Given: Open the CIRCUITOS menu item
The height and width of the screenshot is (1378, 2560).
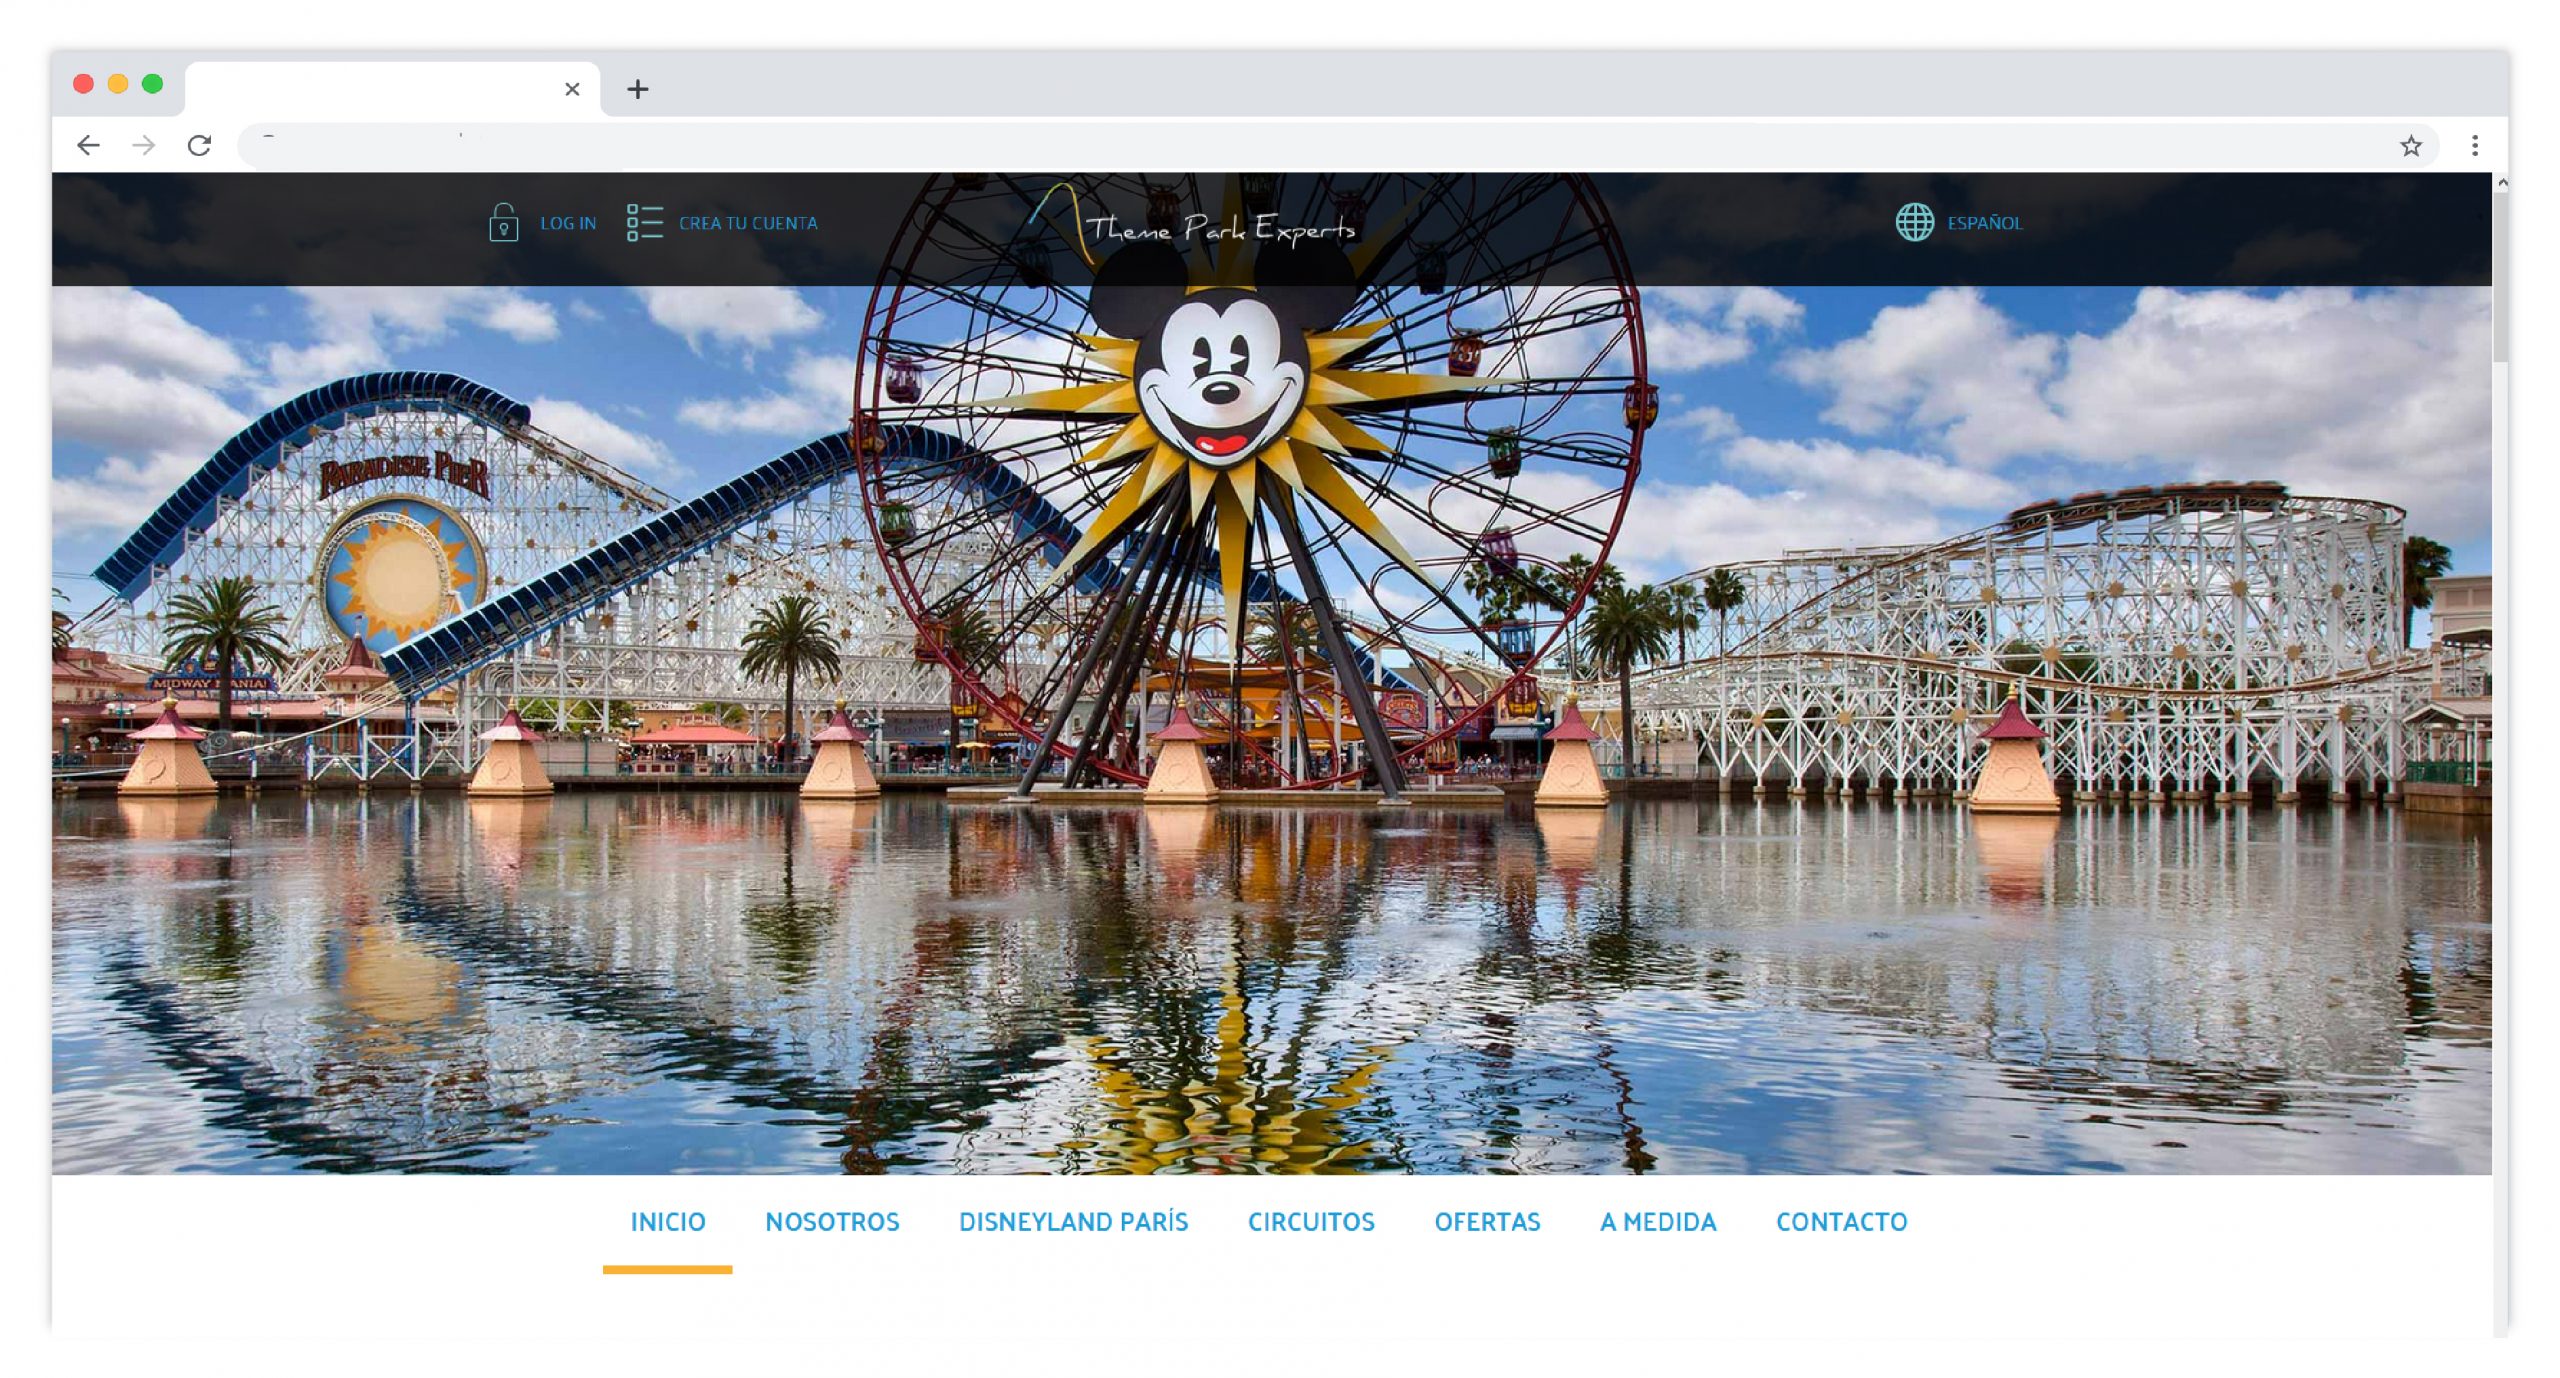Looking at the screenshot, I should click(1310, 1221).
